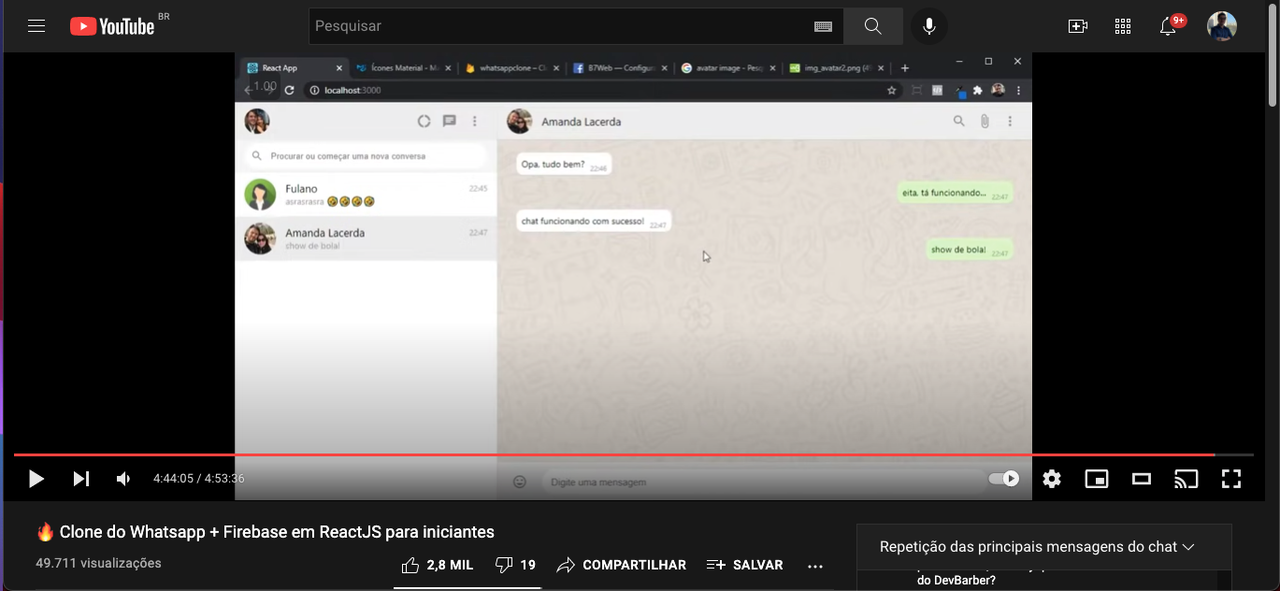This screenshot has width=1280, height=591.
Task: Click the COMPARTILHAR share button
Action: click(x=622, y=565)
